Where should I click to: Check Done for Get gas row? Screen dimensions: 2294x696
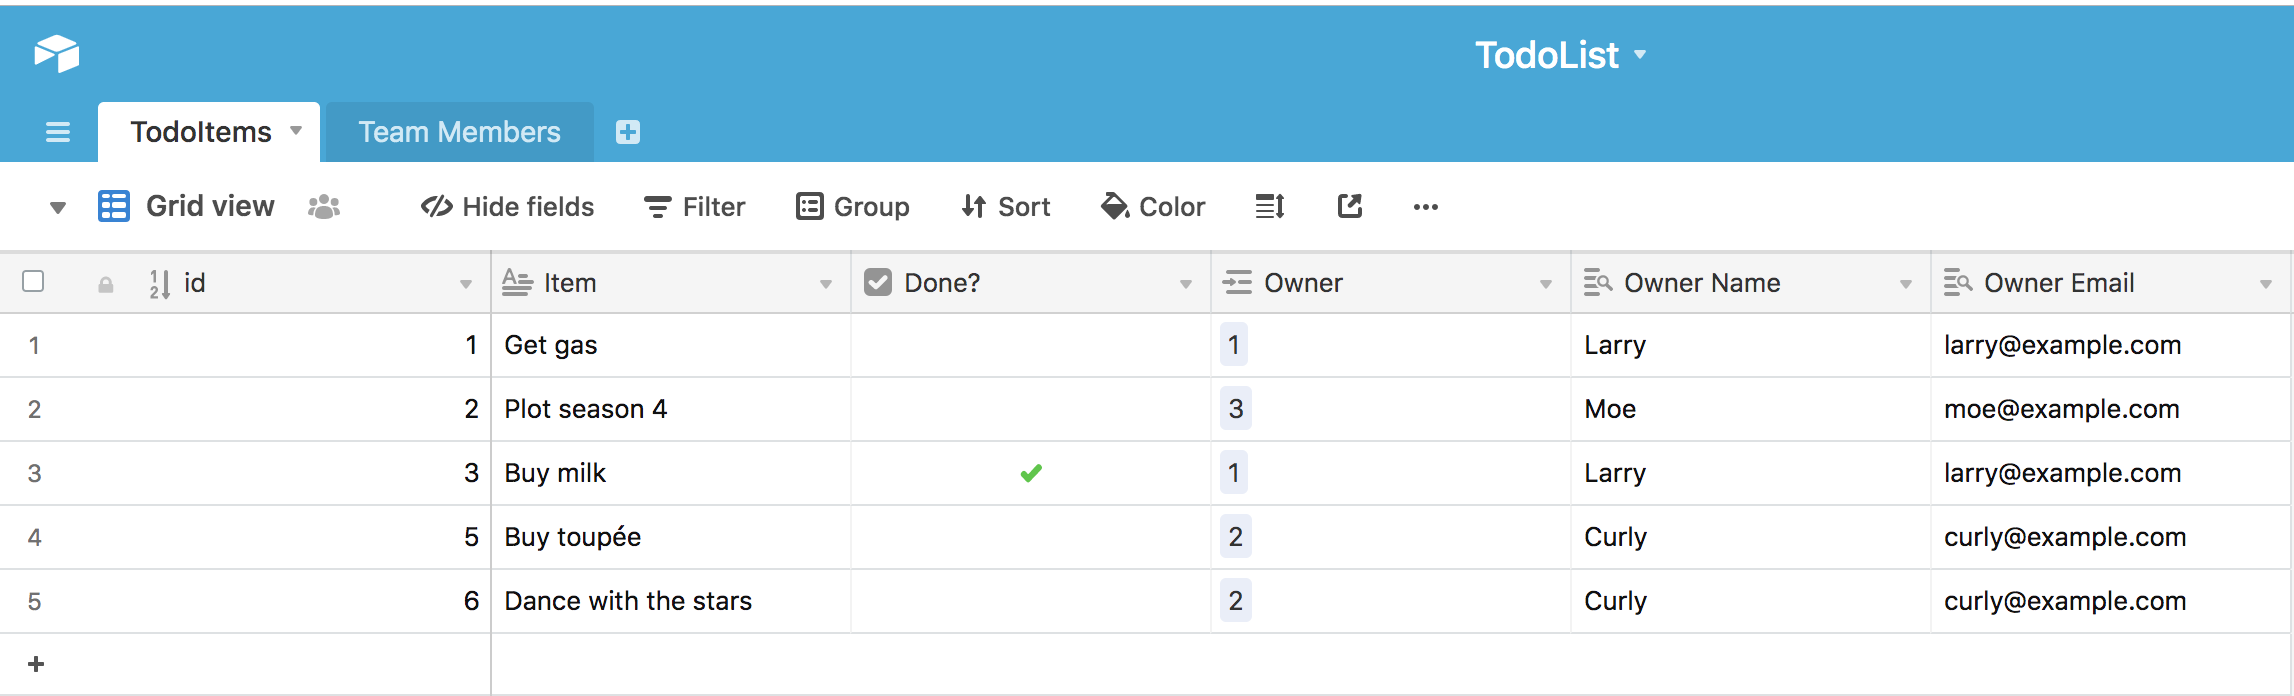coord(1031,345)
